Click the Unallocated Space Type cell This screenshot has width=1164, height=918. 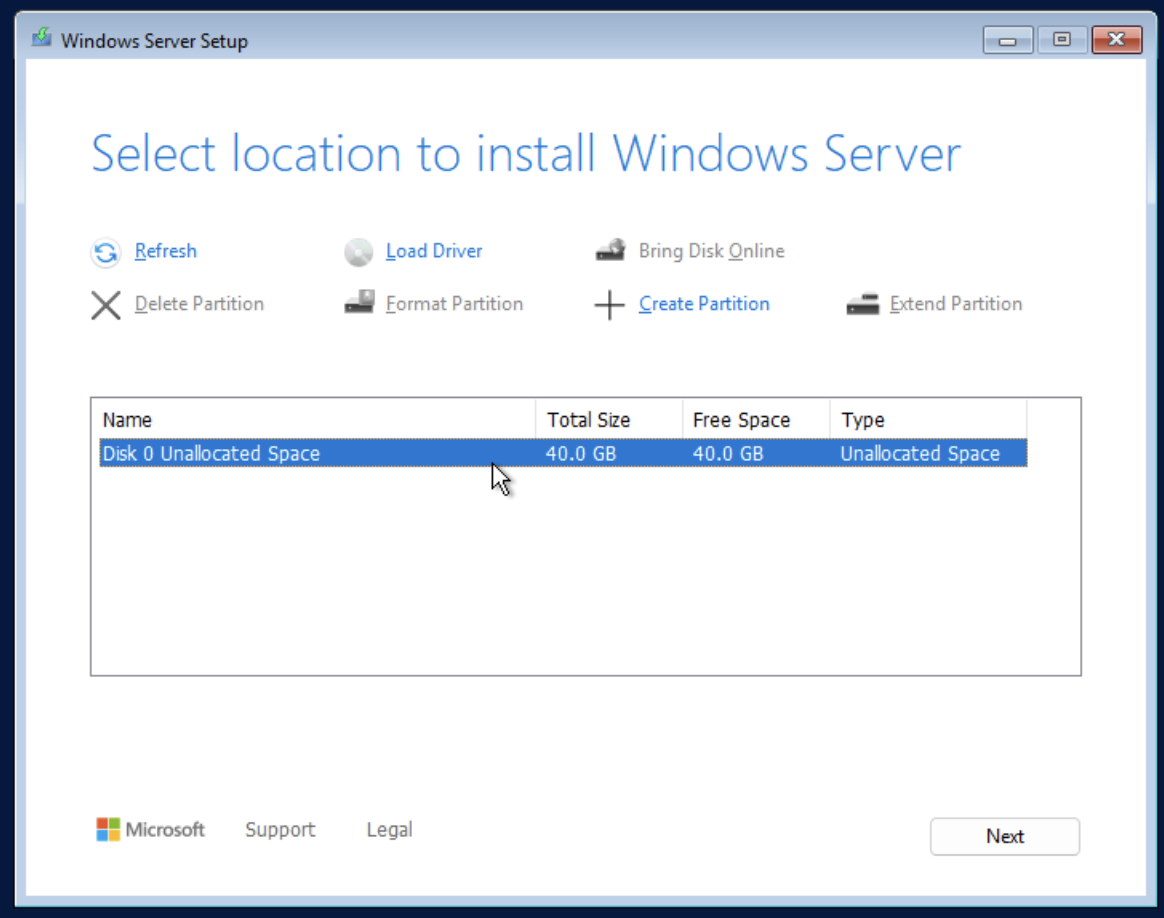coord(920,453)
